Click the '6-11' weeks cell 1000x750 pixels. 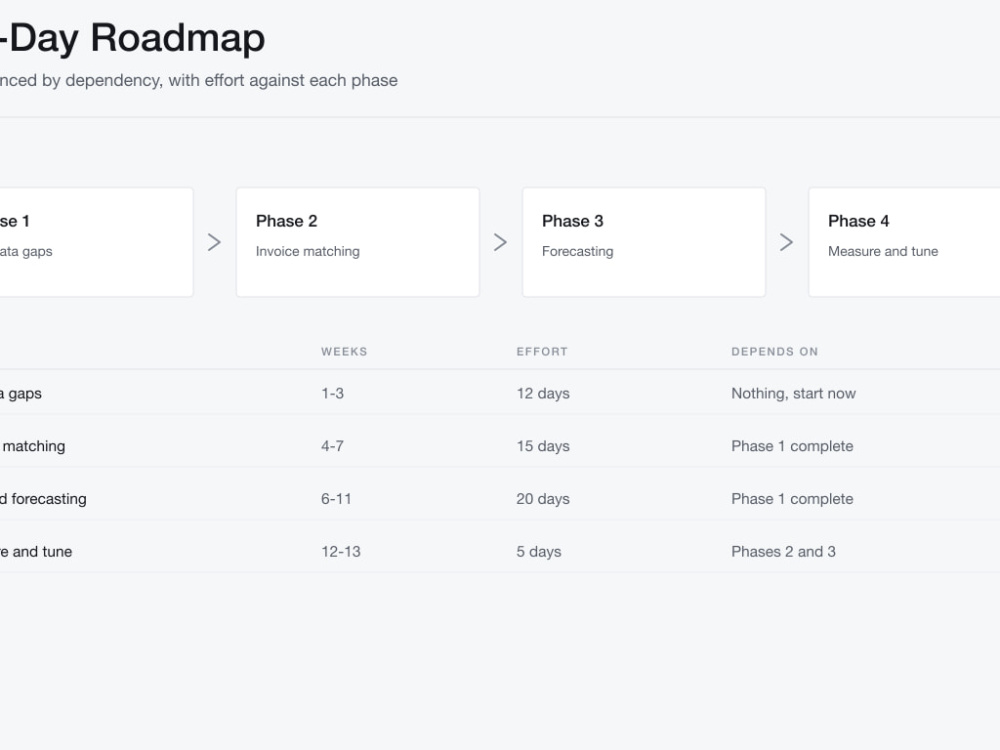tap(336, 499)
